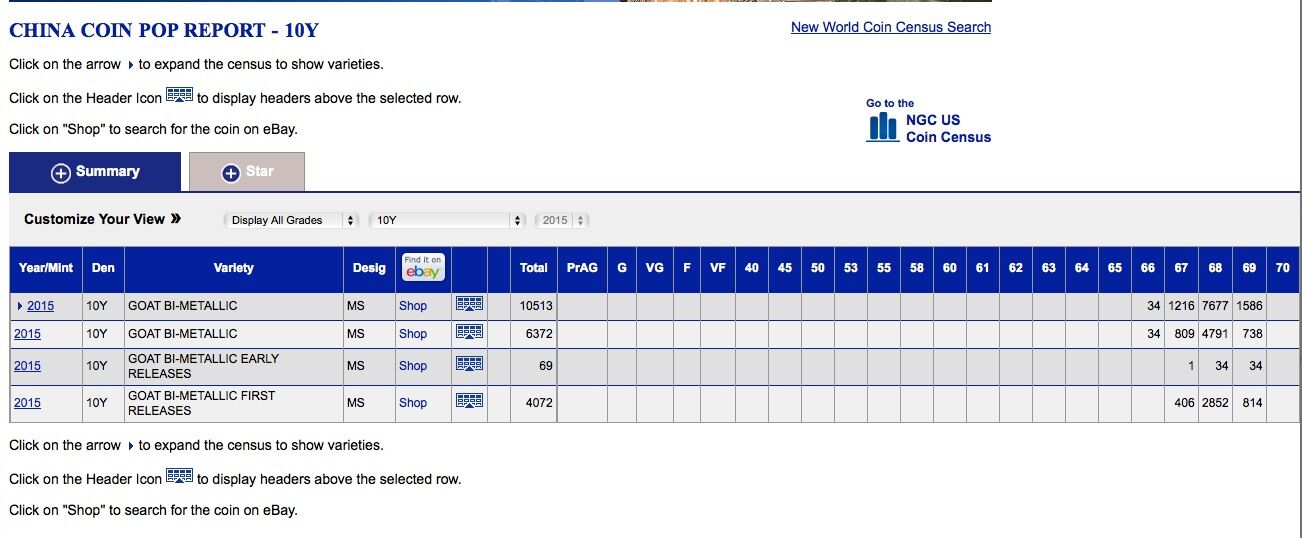Select the Summary tab
1302x538 pixels.
click(x=106, y=172)
